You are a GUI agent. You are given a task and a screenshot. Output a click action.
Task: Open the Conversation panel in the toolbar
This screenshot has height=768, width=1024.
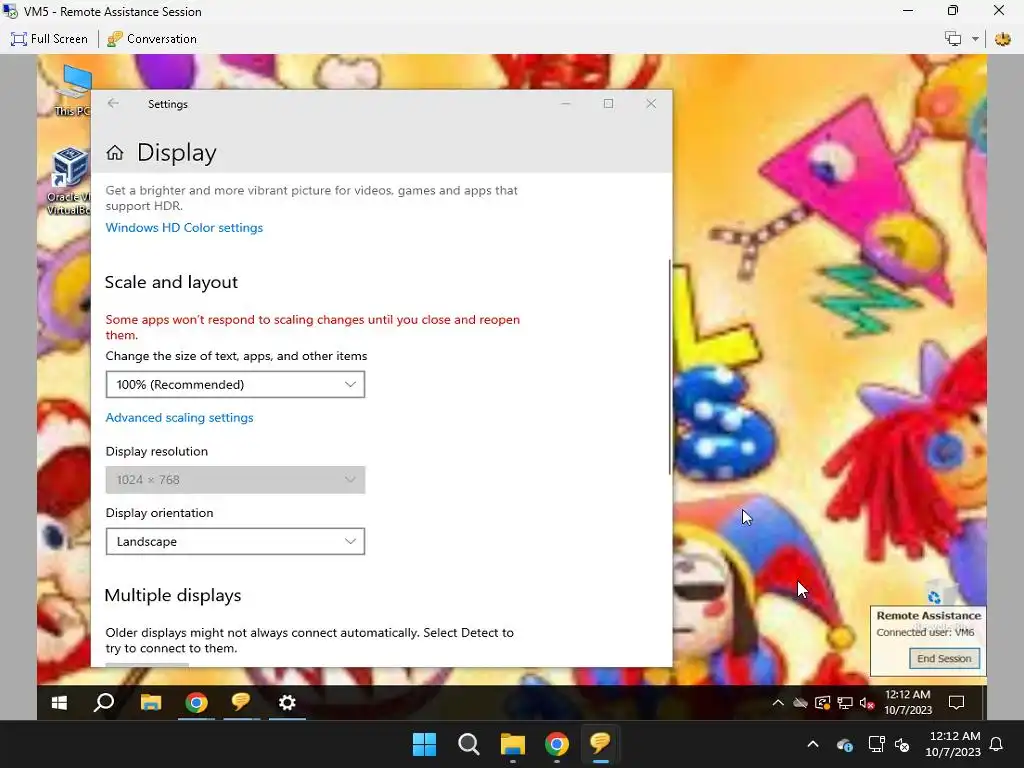(x=152, y=39)
